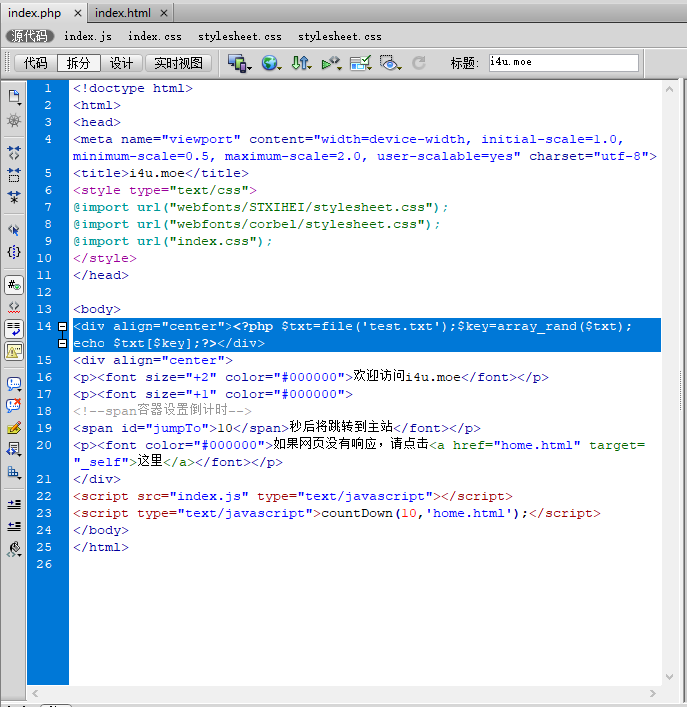Image resolution: width=687 pixels, height=707 pixels.
Task: Toggle line numbers in the coding toolbar
Action: (x=14, y=285)
